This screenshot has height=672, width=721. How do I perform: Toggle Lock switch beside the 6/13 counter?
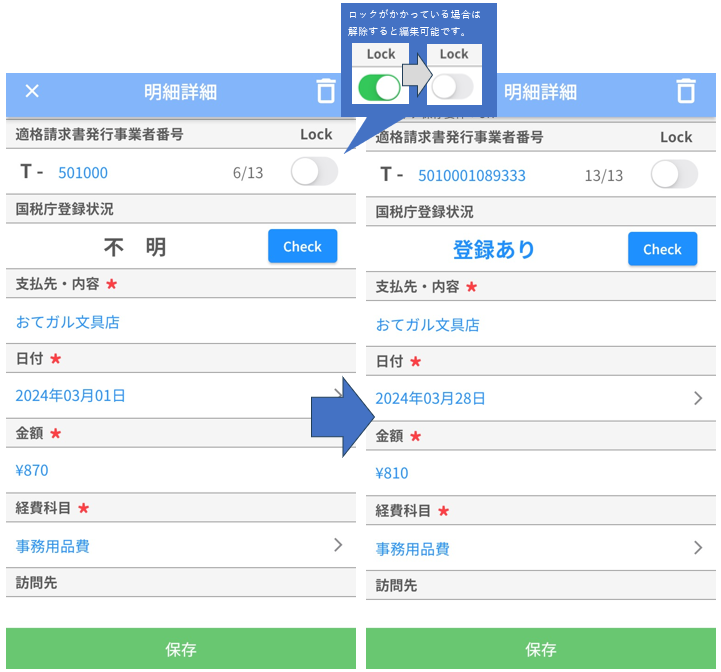(x=314, y=172)
